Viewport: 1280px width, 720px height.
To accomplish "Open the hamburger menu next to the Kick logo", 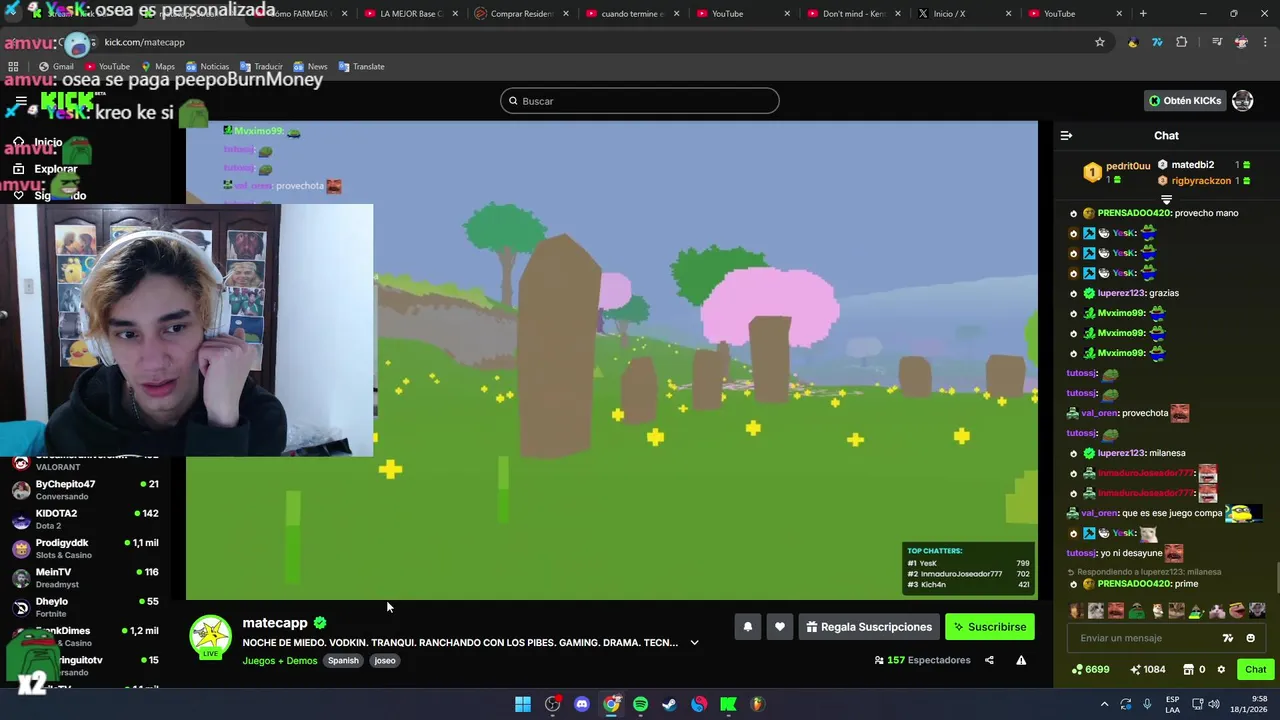I will tap(20, 102).
